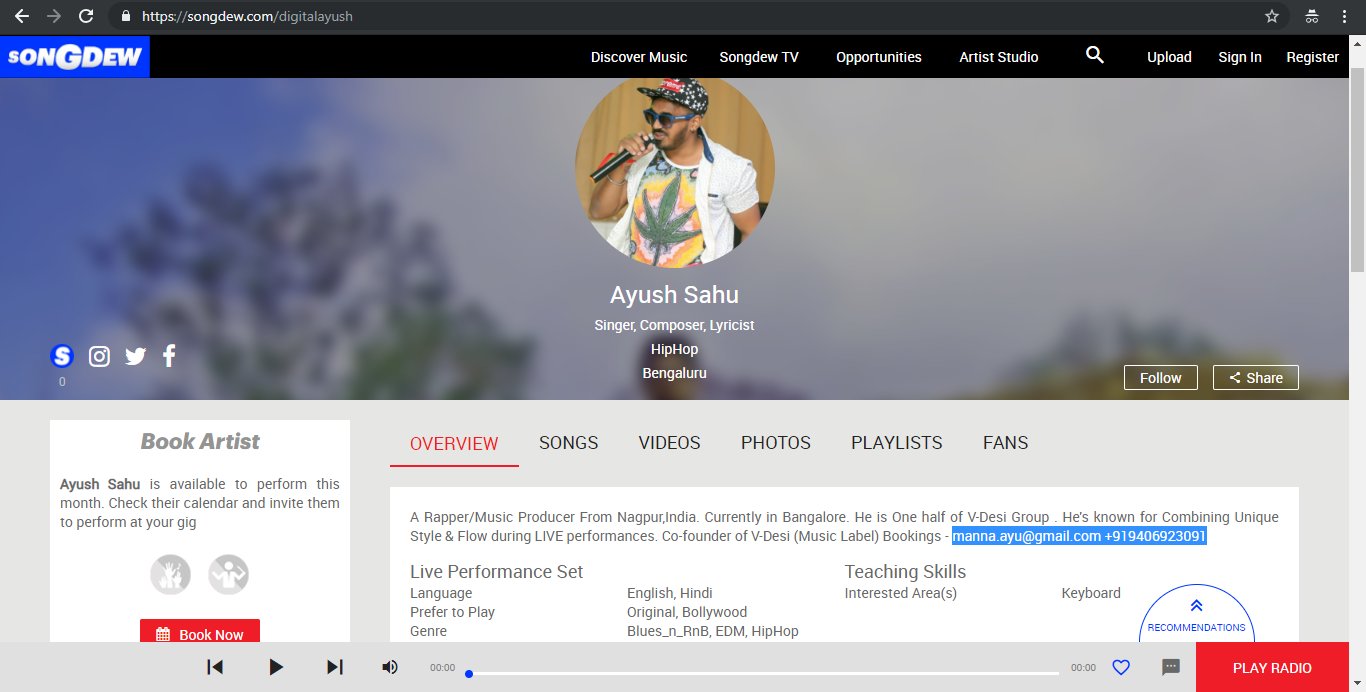Viewport: 1366px width, 692px height.
Task: Mute the player volume
Action: point(390,667)
